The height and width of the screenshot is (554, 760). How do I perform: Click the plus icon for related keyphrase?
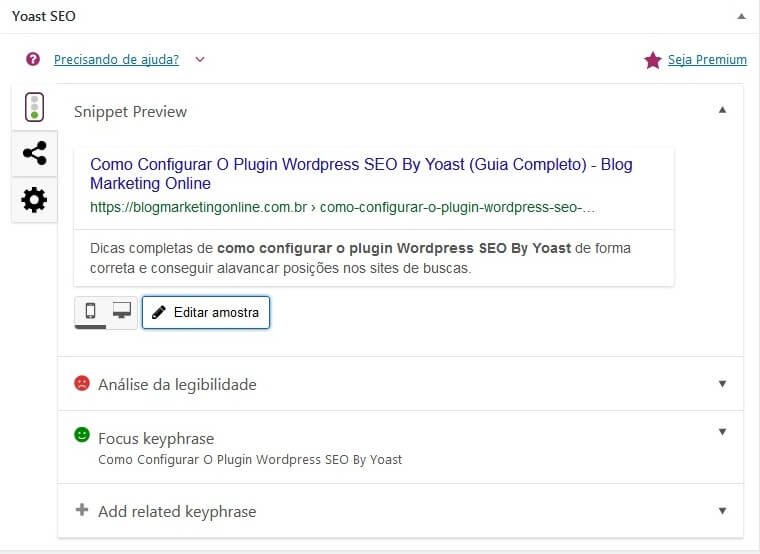pos(82,509)
